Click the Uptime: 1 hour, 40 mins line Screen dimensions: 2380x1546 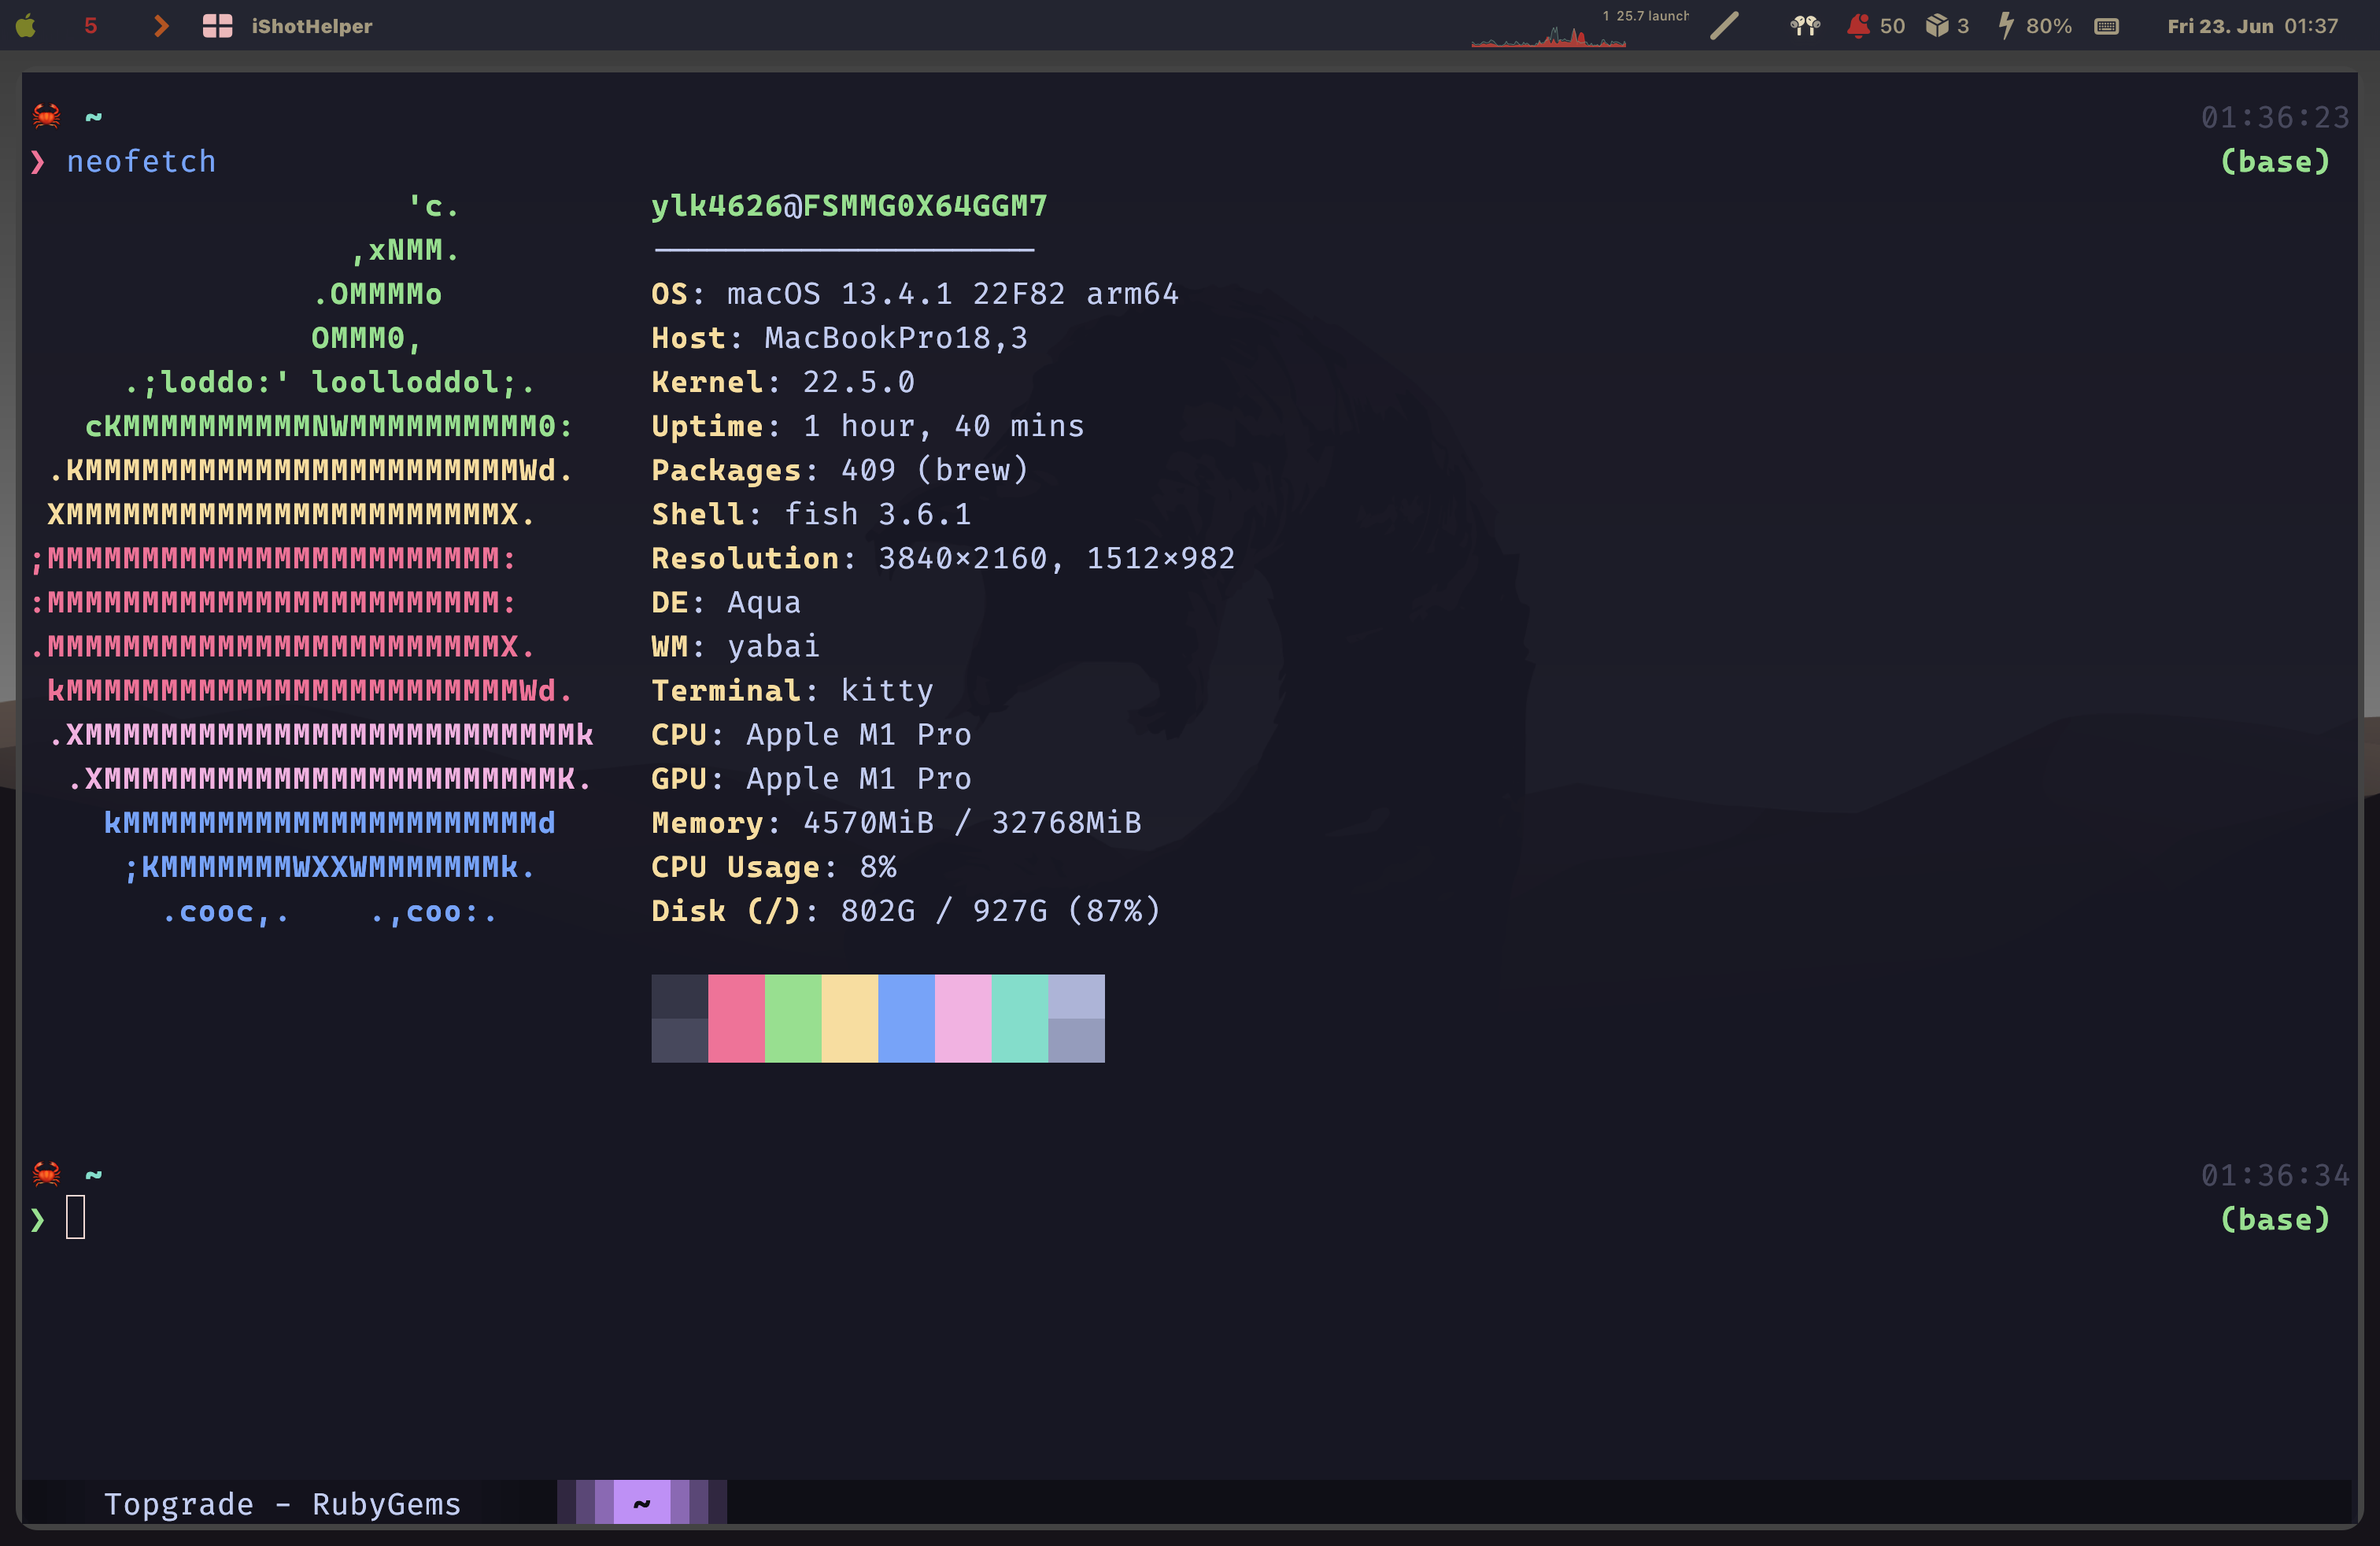point(868,426)
